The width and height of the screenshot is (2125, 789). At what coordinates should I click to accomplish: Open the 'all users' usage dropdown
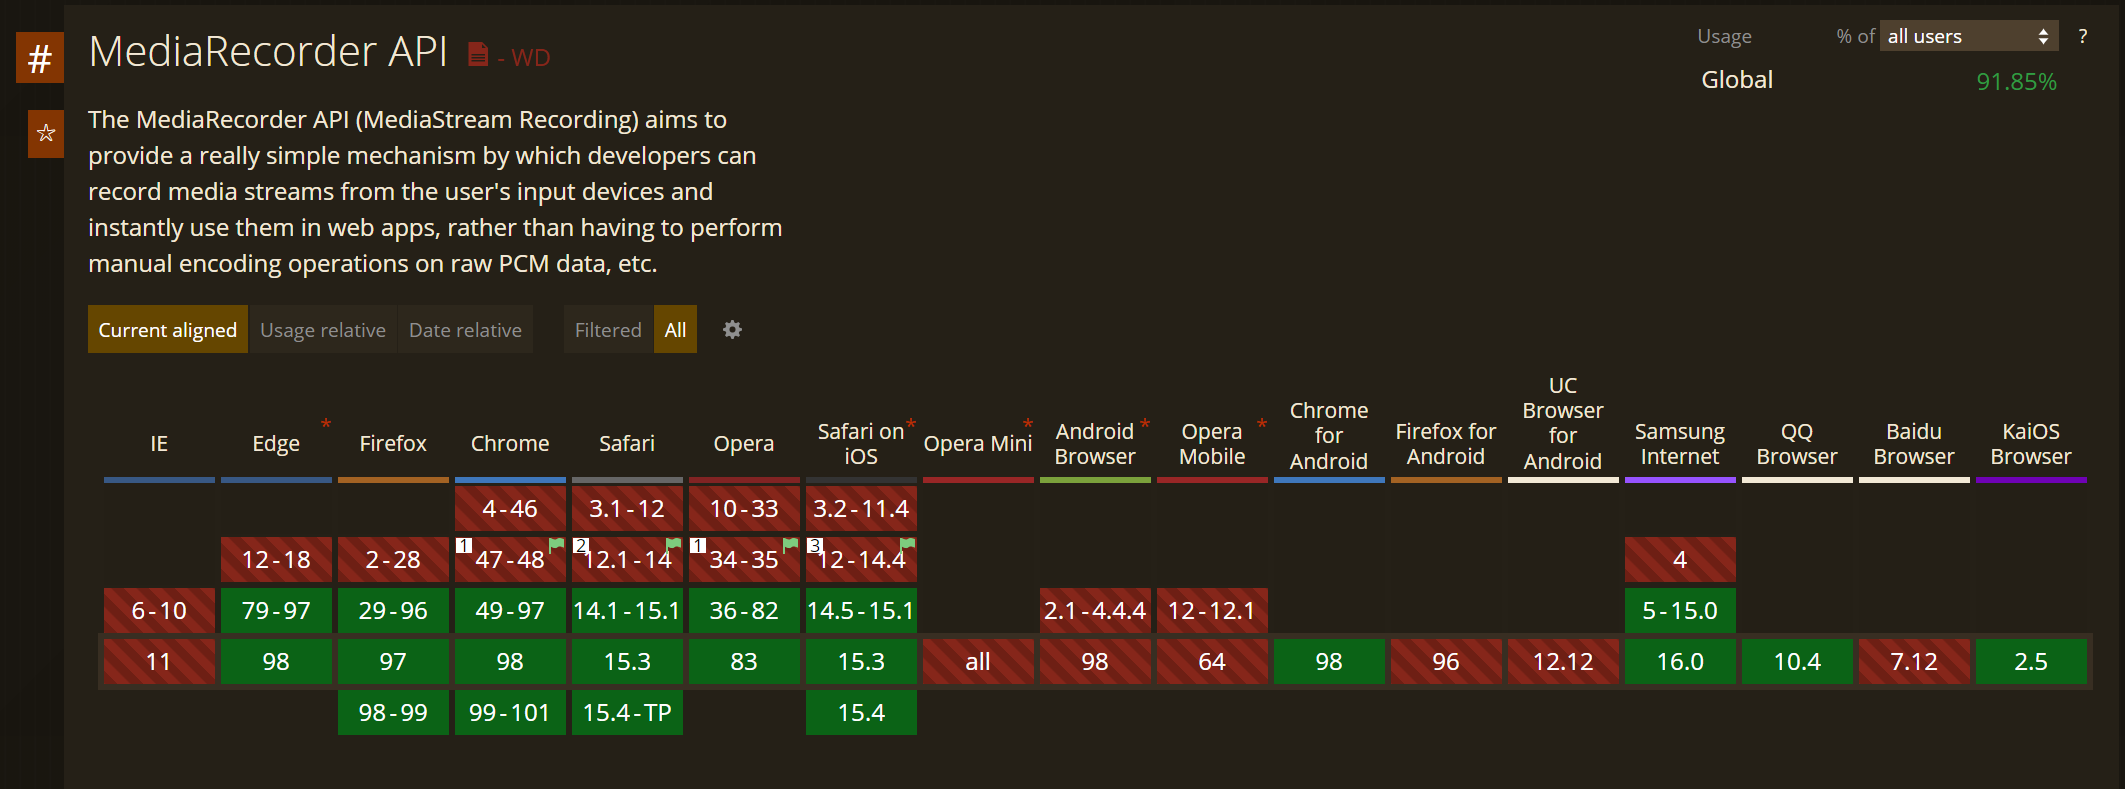coord(1967,37)
